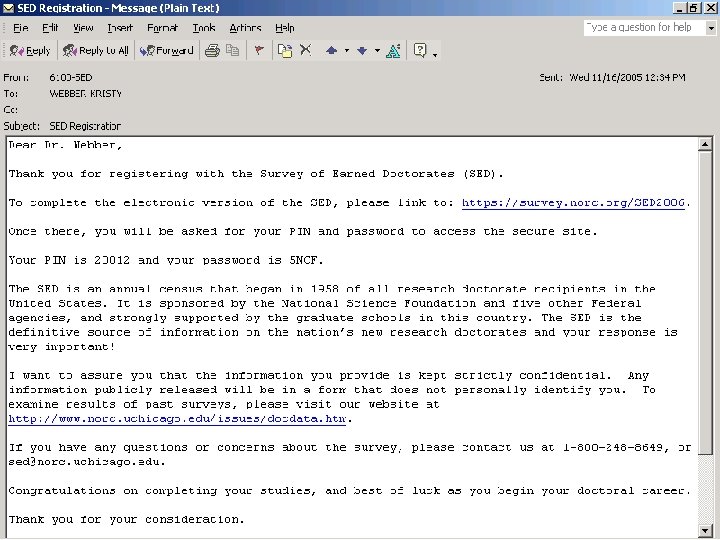The width and height of the screenshot is (720, 540).
Task: Open the File menu
Action: pyautogui.click(x=21, y=28)
